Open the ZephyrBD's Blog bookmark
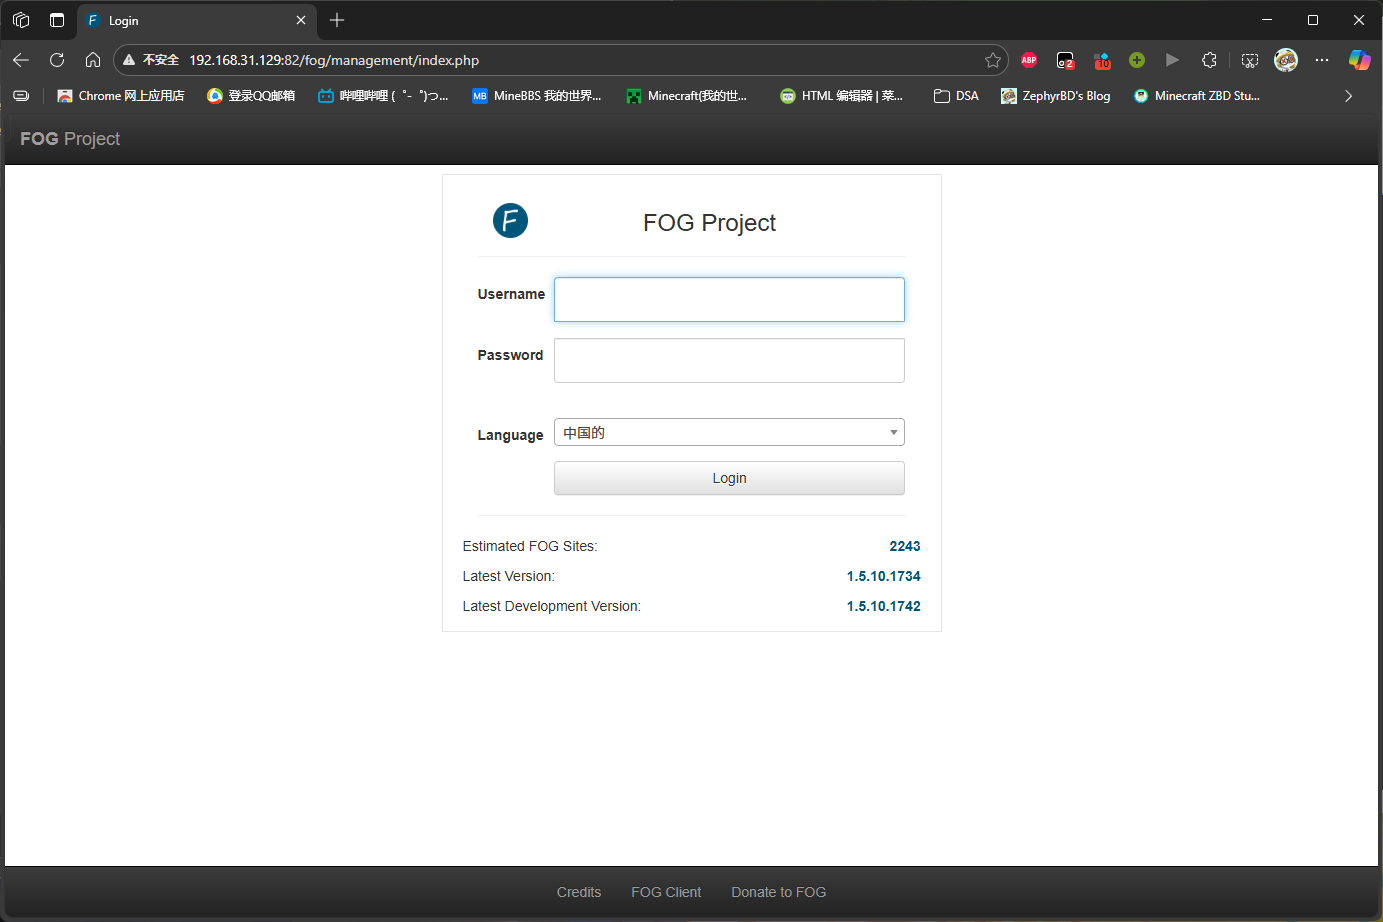The width and height of the screenshot is (1383, 922). 1056,96
